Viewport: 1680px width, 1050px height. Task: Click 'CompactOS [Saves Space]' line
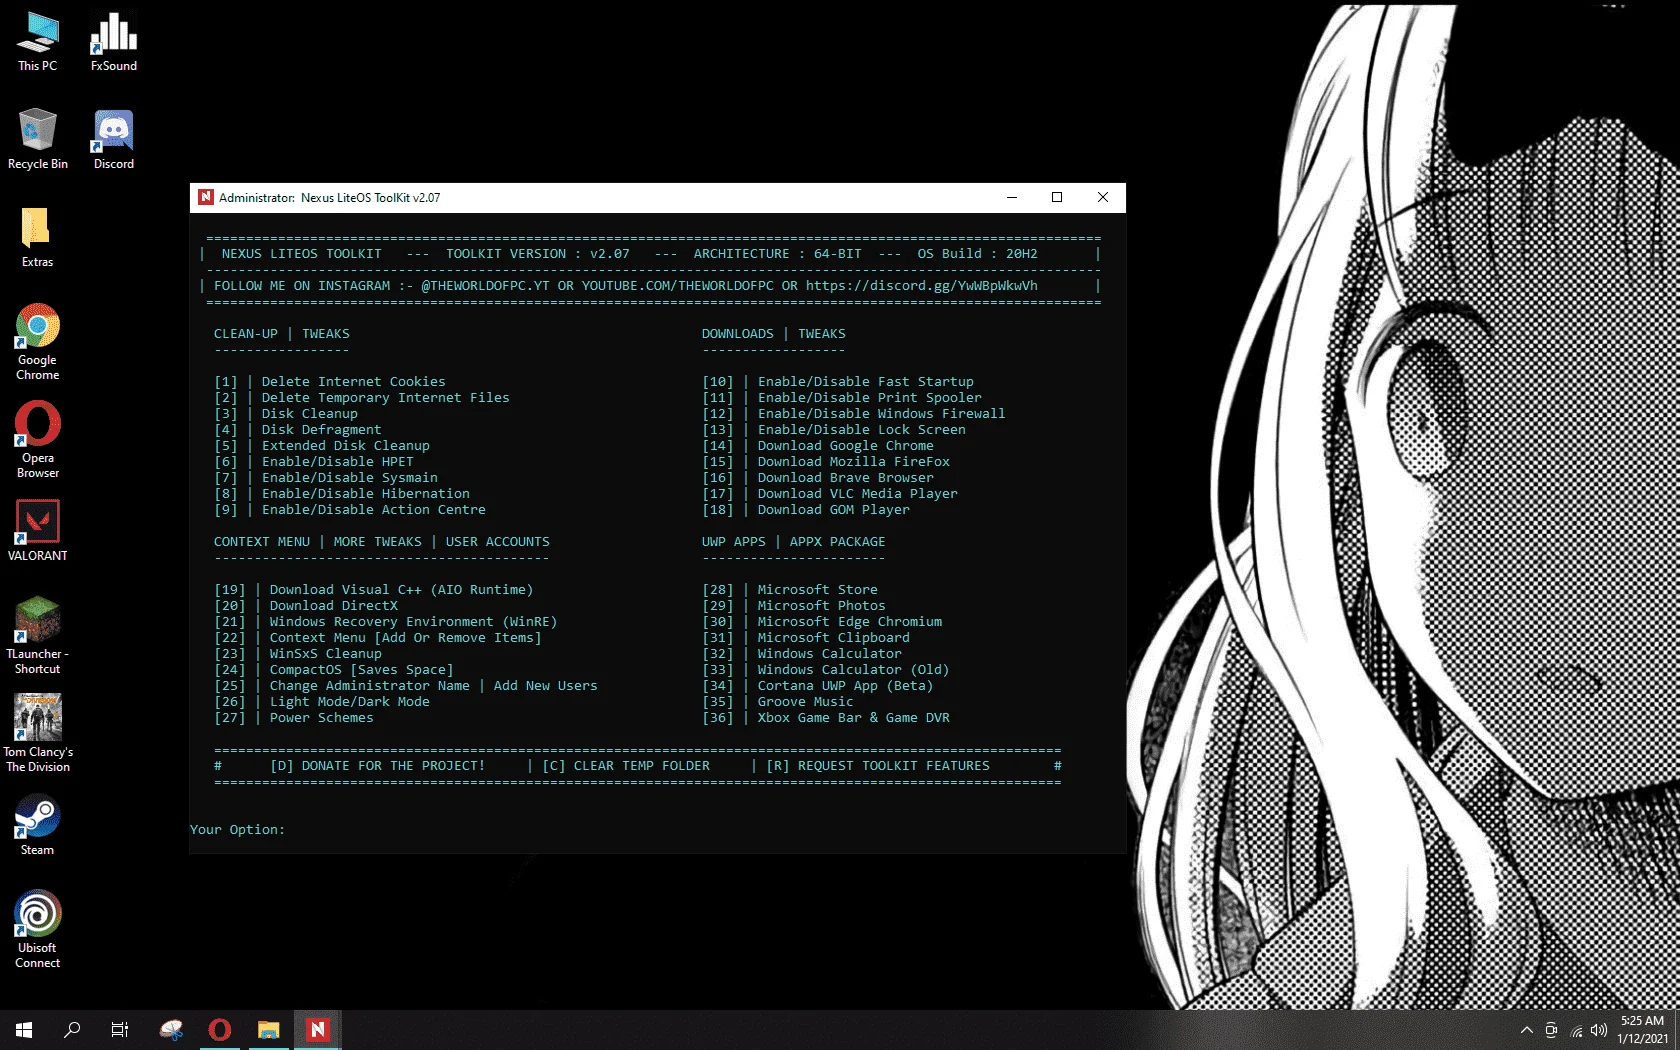(x=361, y=670)
